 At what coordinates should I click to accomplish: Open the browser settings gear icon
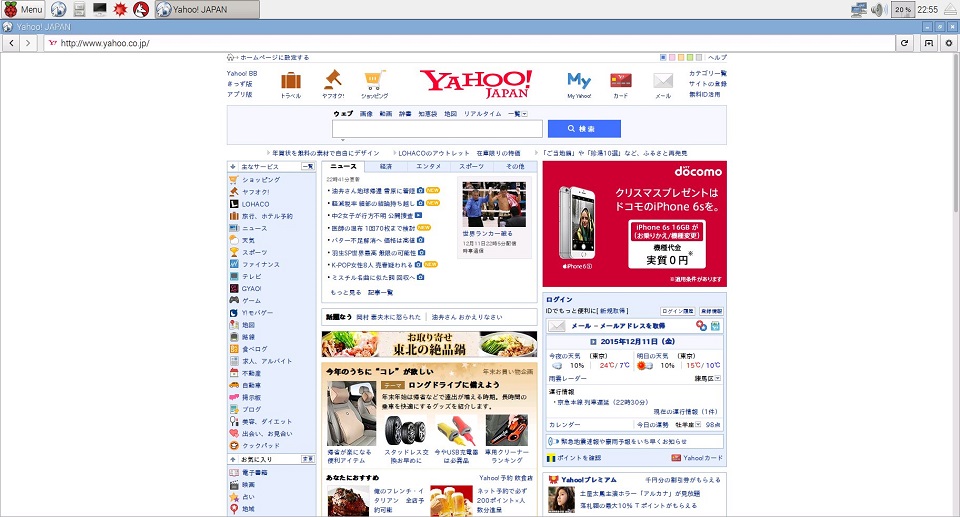949,43
